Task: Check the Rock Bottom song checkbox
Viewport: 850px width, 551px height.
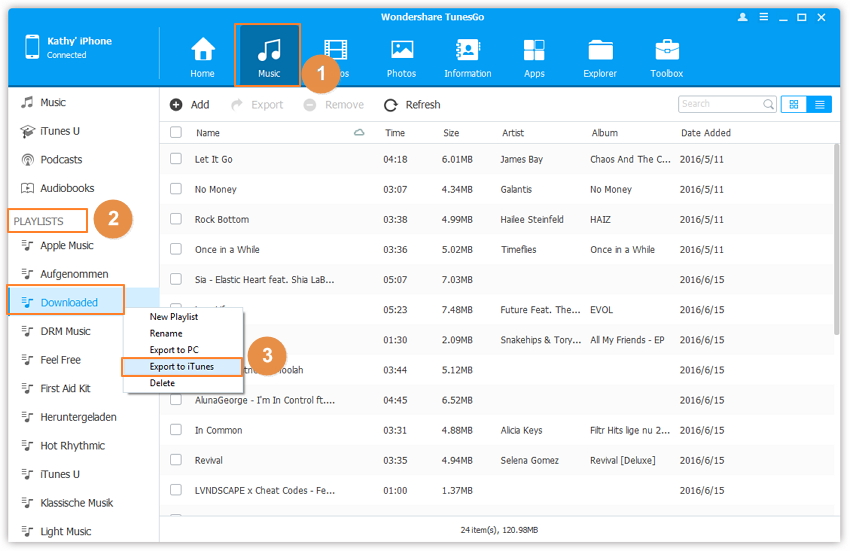Action: pyautogui.click(x=176, y=219)
